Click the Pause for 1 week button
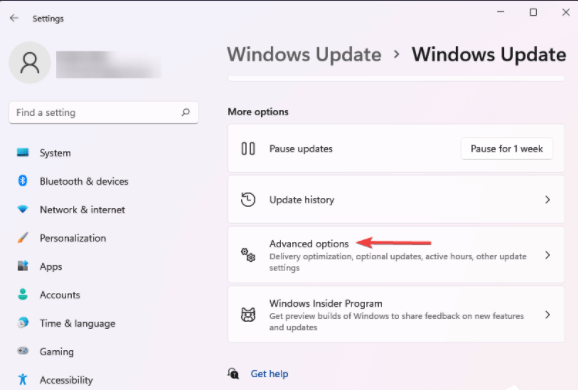This screenshot has height=390, width=578. 507,149
